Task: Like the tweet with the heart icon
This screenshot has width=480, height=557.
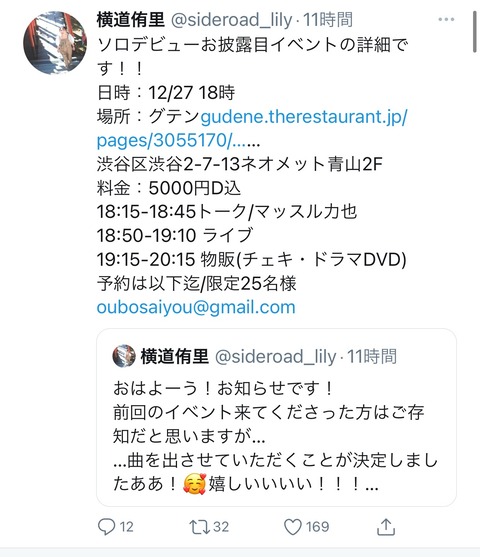Action: pos(293,527)
